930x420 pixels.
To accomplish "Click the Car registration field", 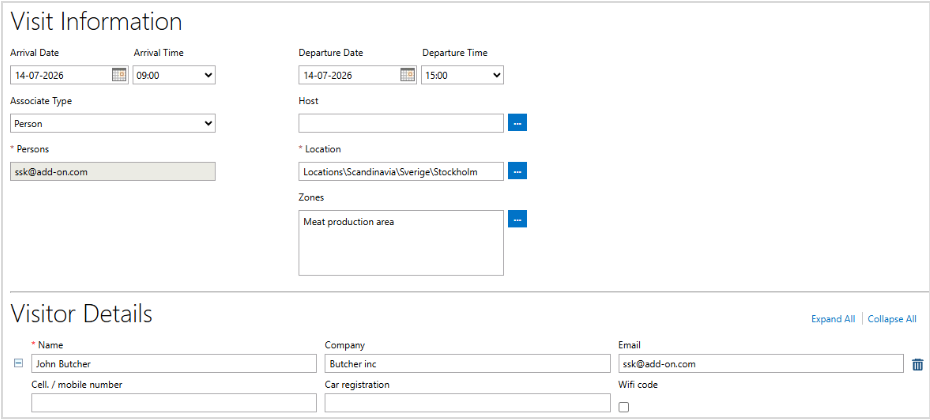I will [467, 403].
